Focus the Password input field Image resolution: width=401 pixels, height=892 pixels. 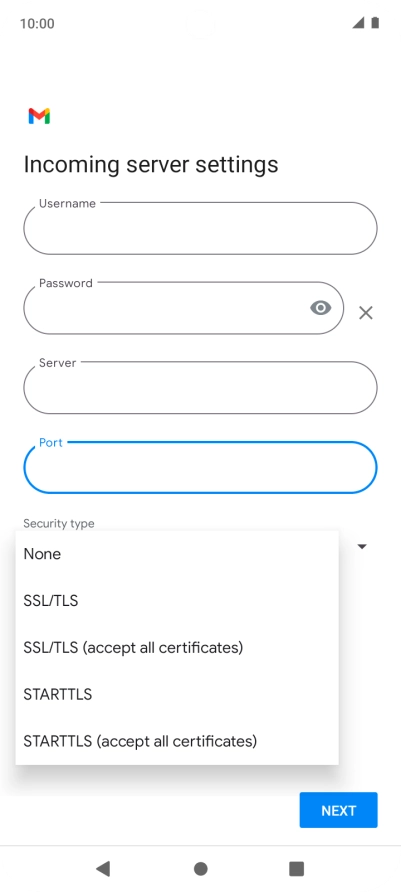(x=184, y=308)
